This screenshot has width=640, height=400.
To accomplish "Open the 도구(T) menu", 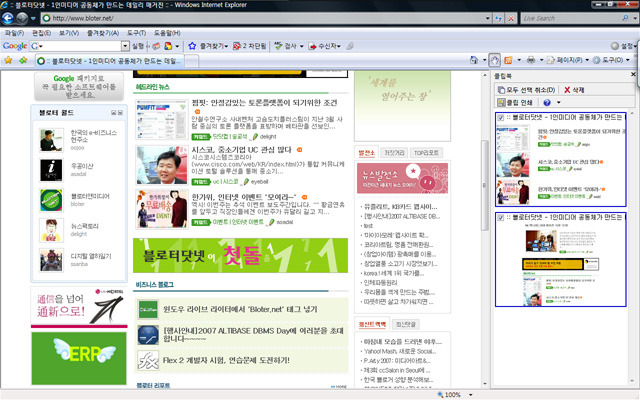I will coord(136,33).
